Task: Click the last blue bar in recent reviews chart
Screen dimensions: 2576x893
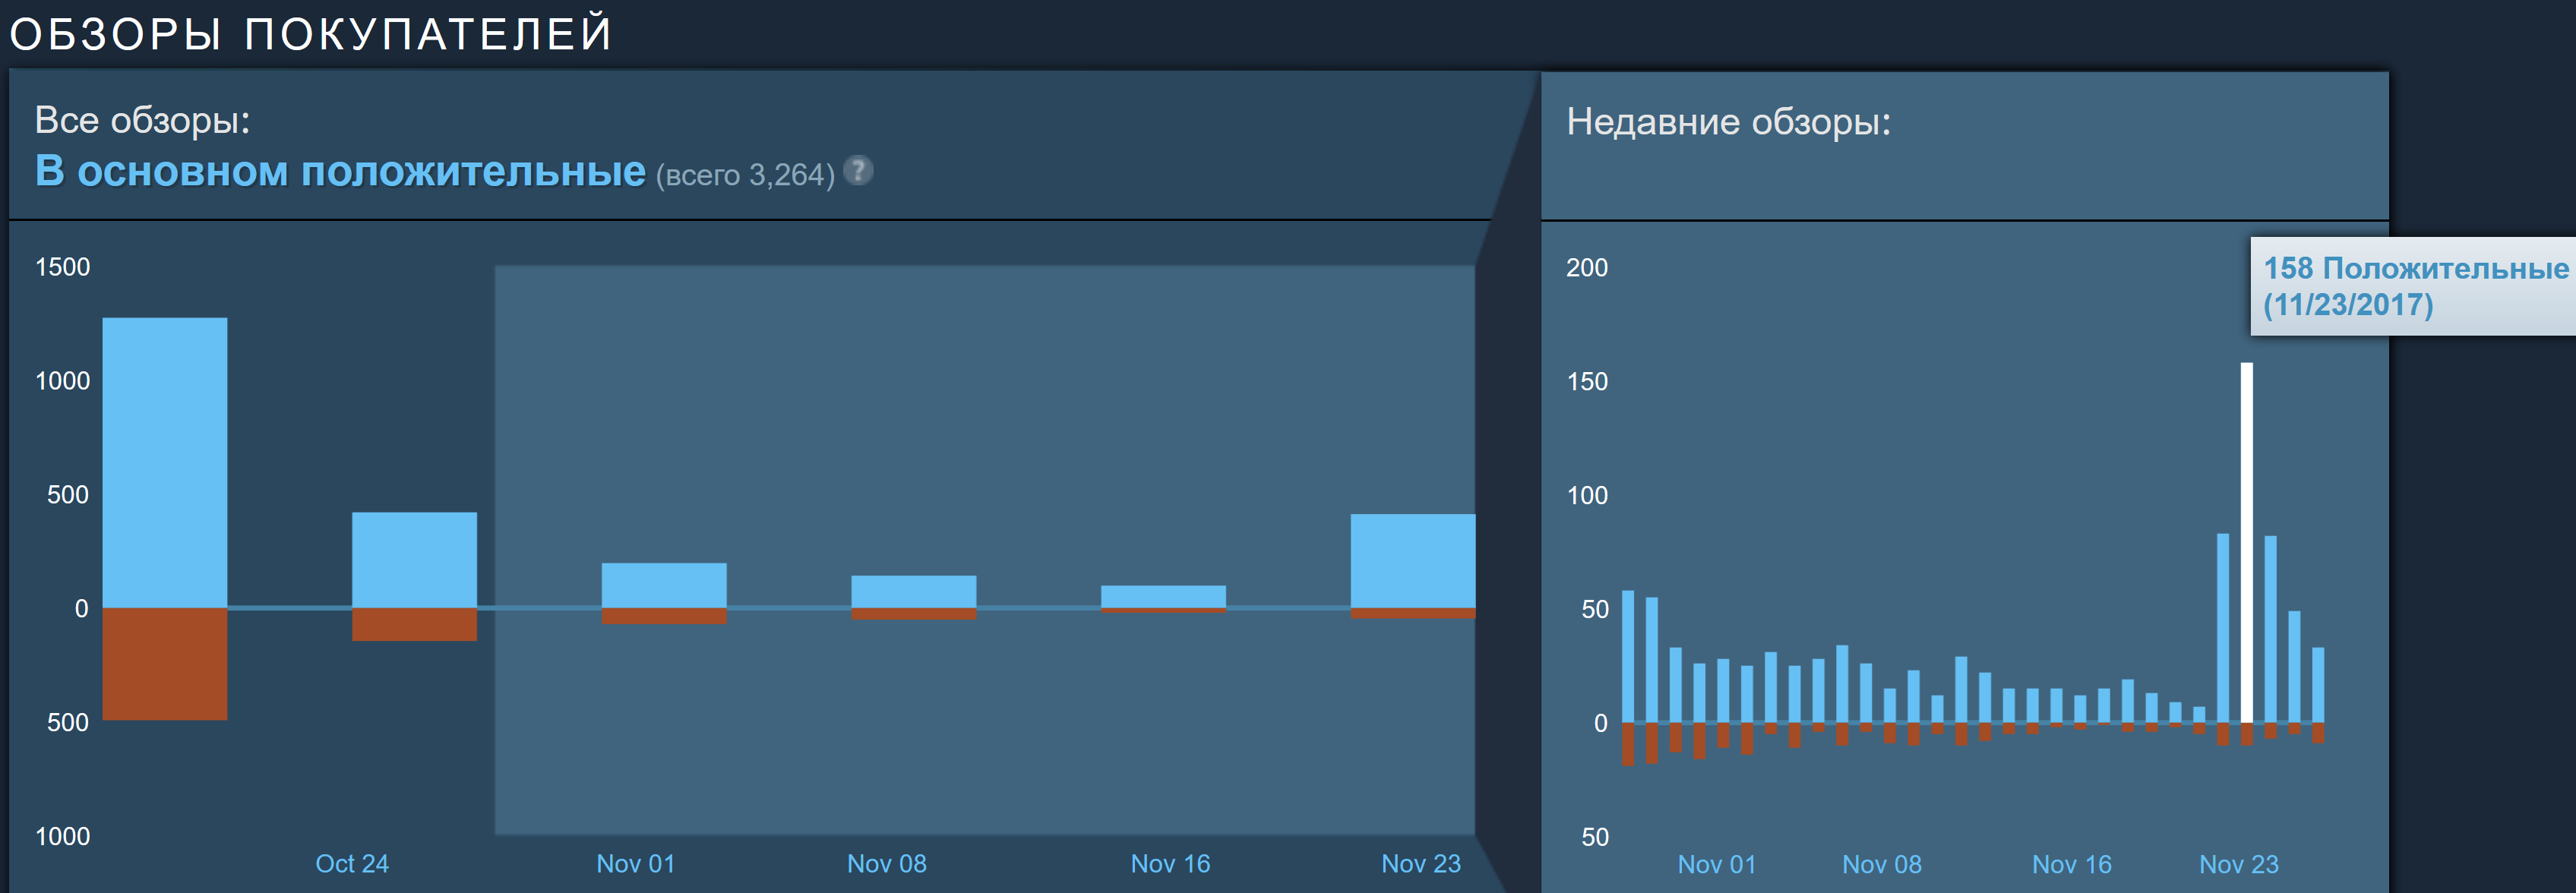Action: point(2318,685)
